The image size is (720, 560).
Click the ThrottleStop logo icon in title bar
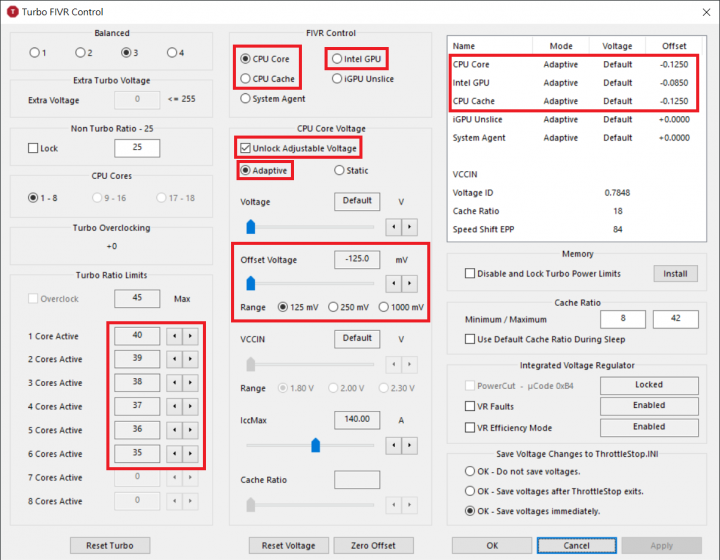click(x=12, y=11)
